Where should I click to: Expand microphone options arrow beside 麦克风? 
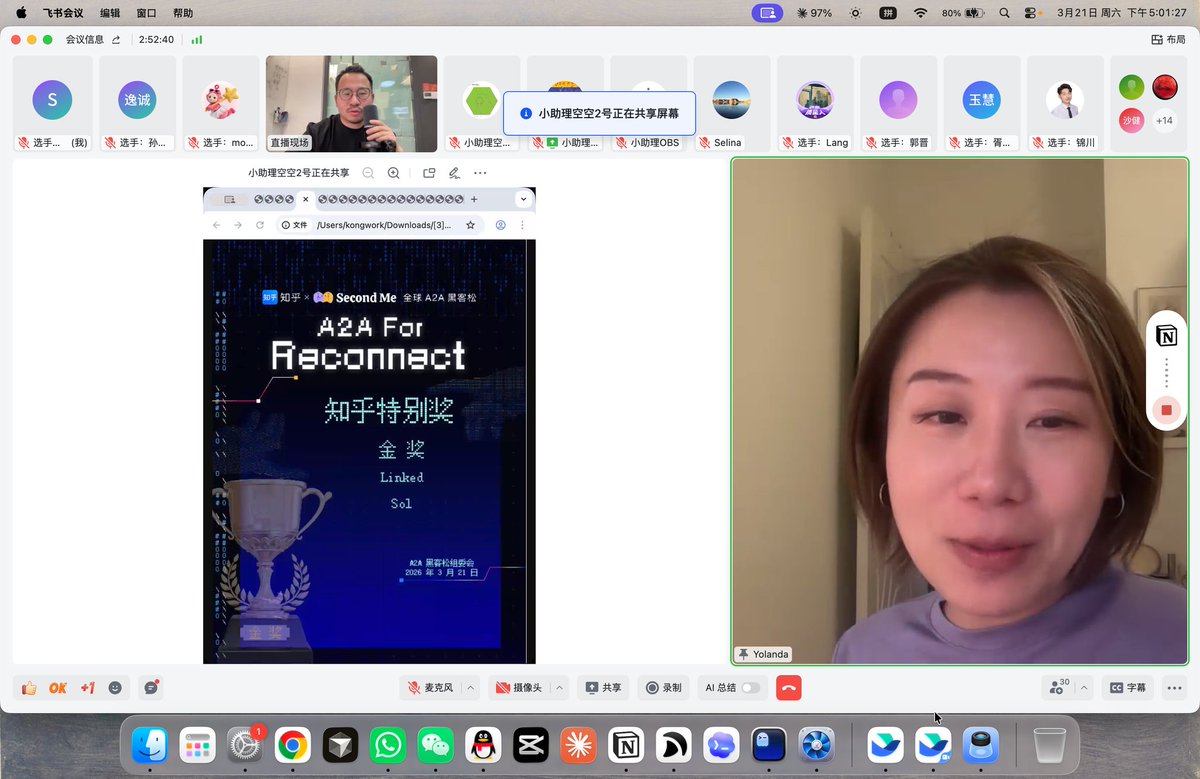[x=471, y=688]
